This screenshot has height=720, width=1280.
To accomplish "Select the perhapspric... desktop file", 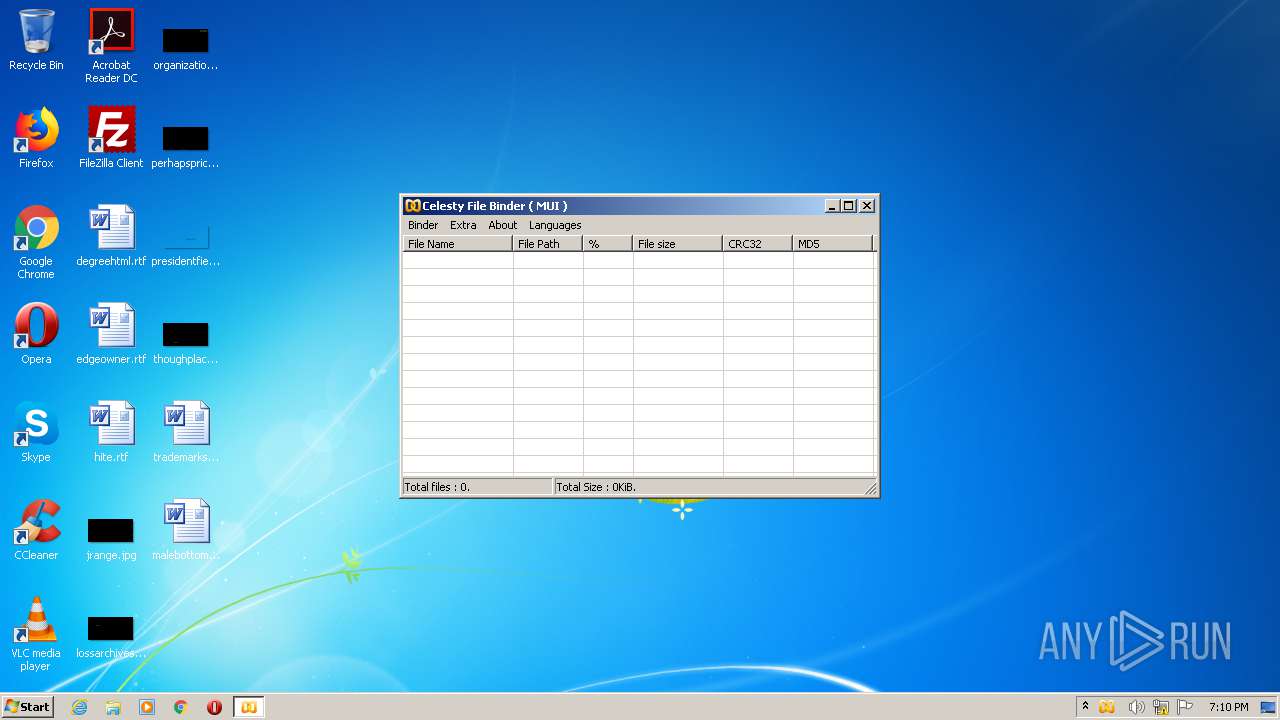I will 186,146.
